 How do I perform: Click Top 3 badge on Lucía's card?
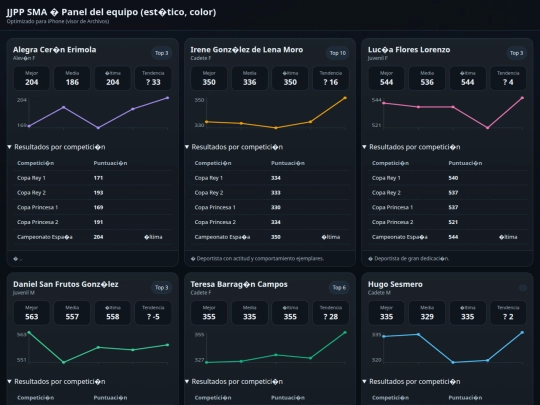click(x=517, y=53)
